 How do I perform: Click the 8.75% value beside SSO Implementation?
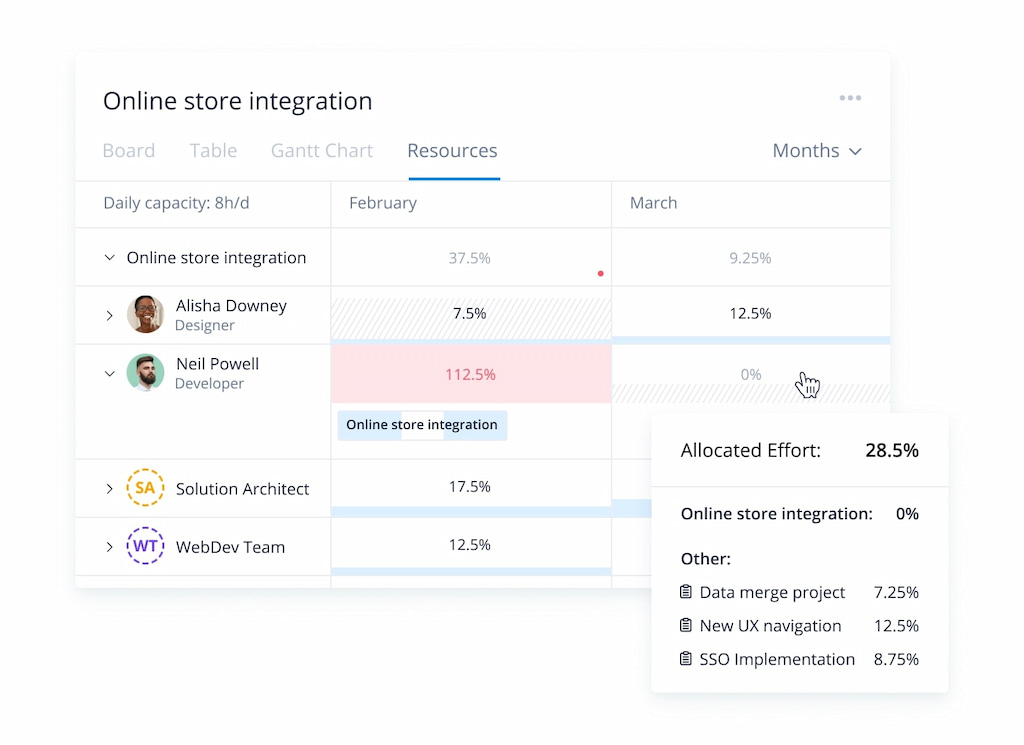pos(896,659)
